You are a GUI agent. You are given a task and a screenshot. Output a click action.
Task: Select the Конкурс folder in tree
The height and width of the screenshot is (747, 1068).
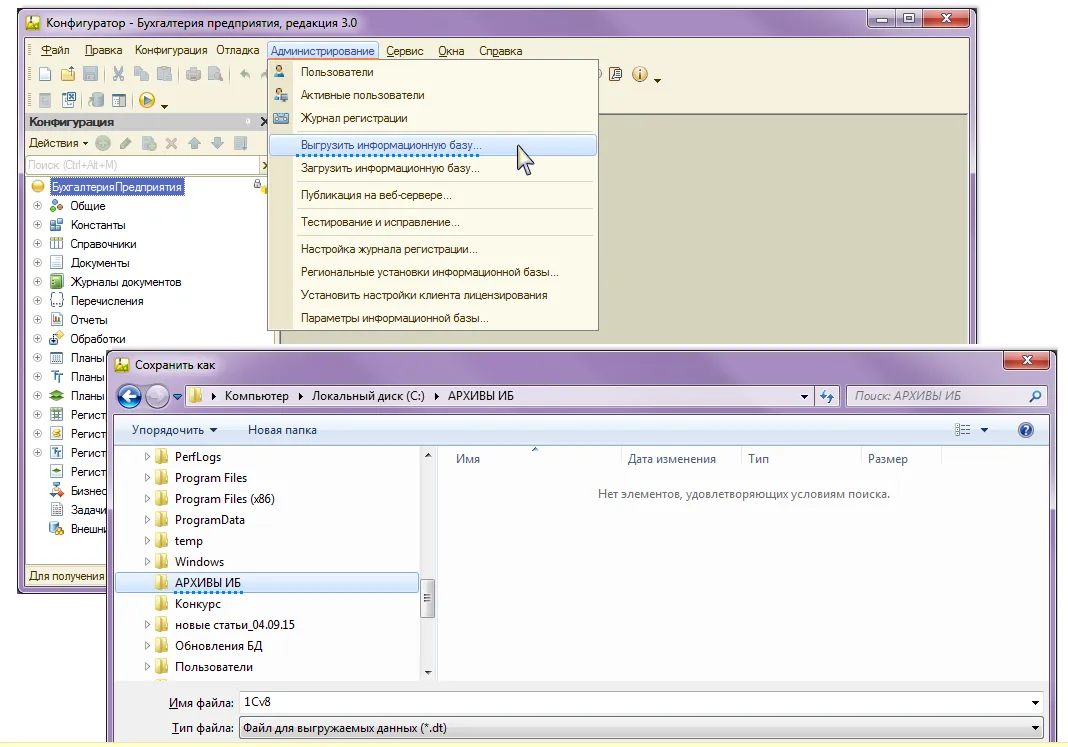[198, 604]
